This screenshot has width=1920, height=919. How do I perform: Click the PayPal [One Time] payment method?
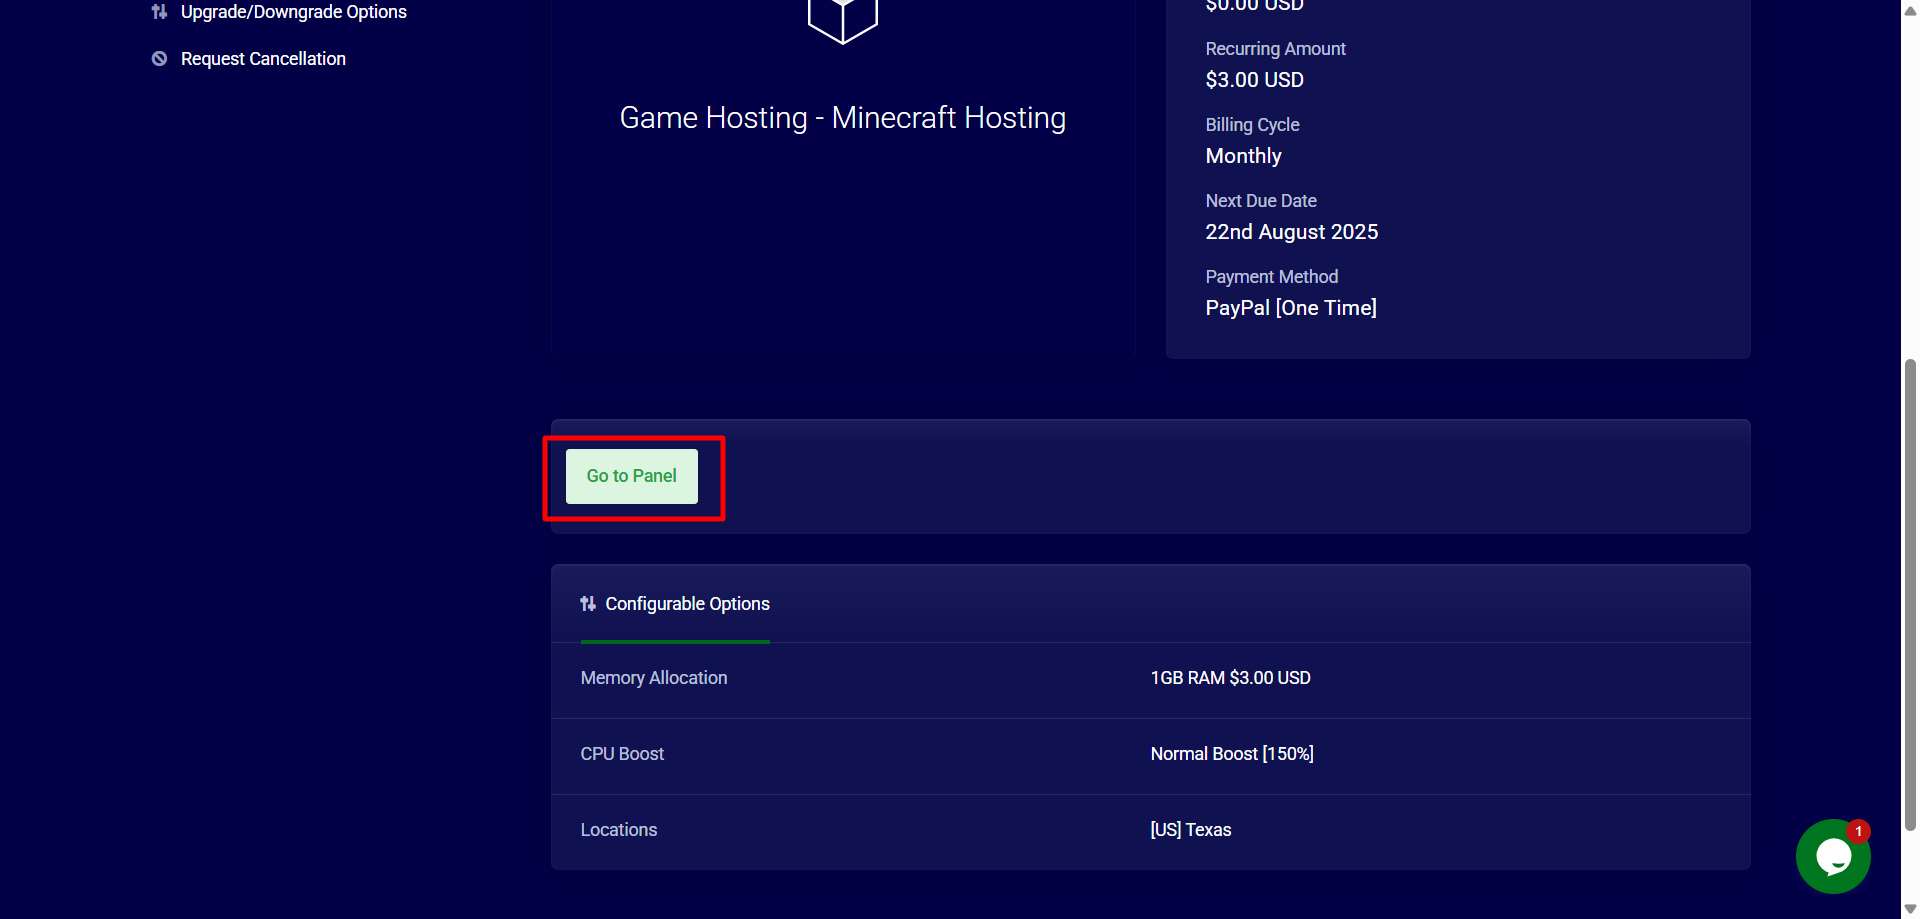[1290, 308]
